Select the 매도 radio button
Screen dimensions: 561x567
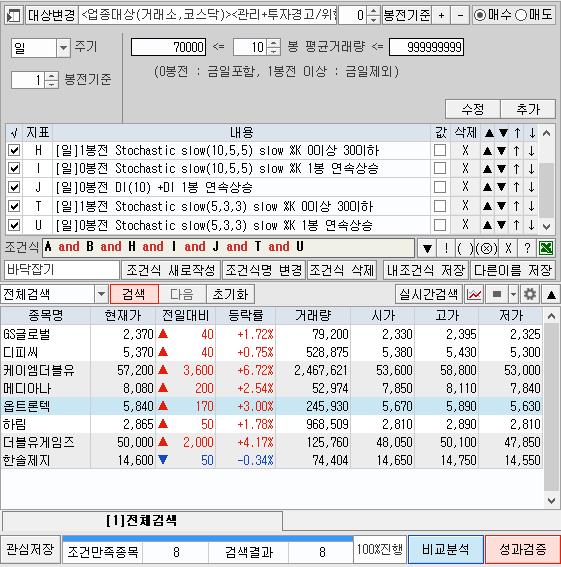[x=521, y=15]
